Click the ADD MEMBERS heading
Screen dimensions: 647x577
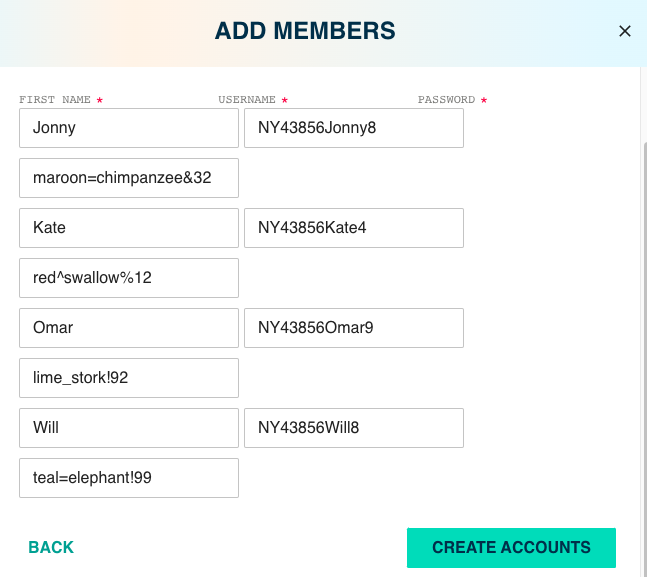(x=305, y=31)
